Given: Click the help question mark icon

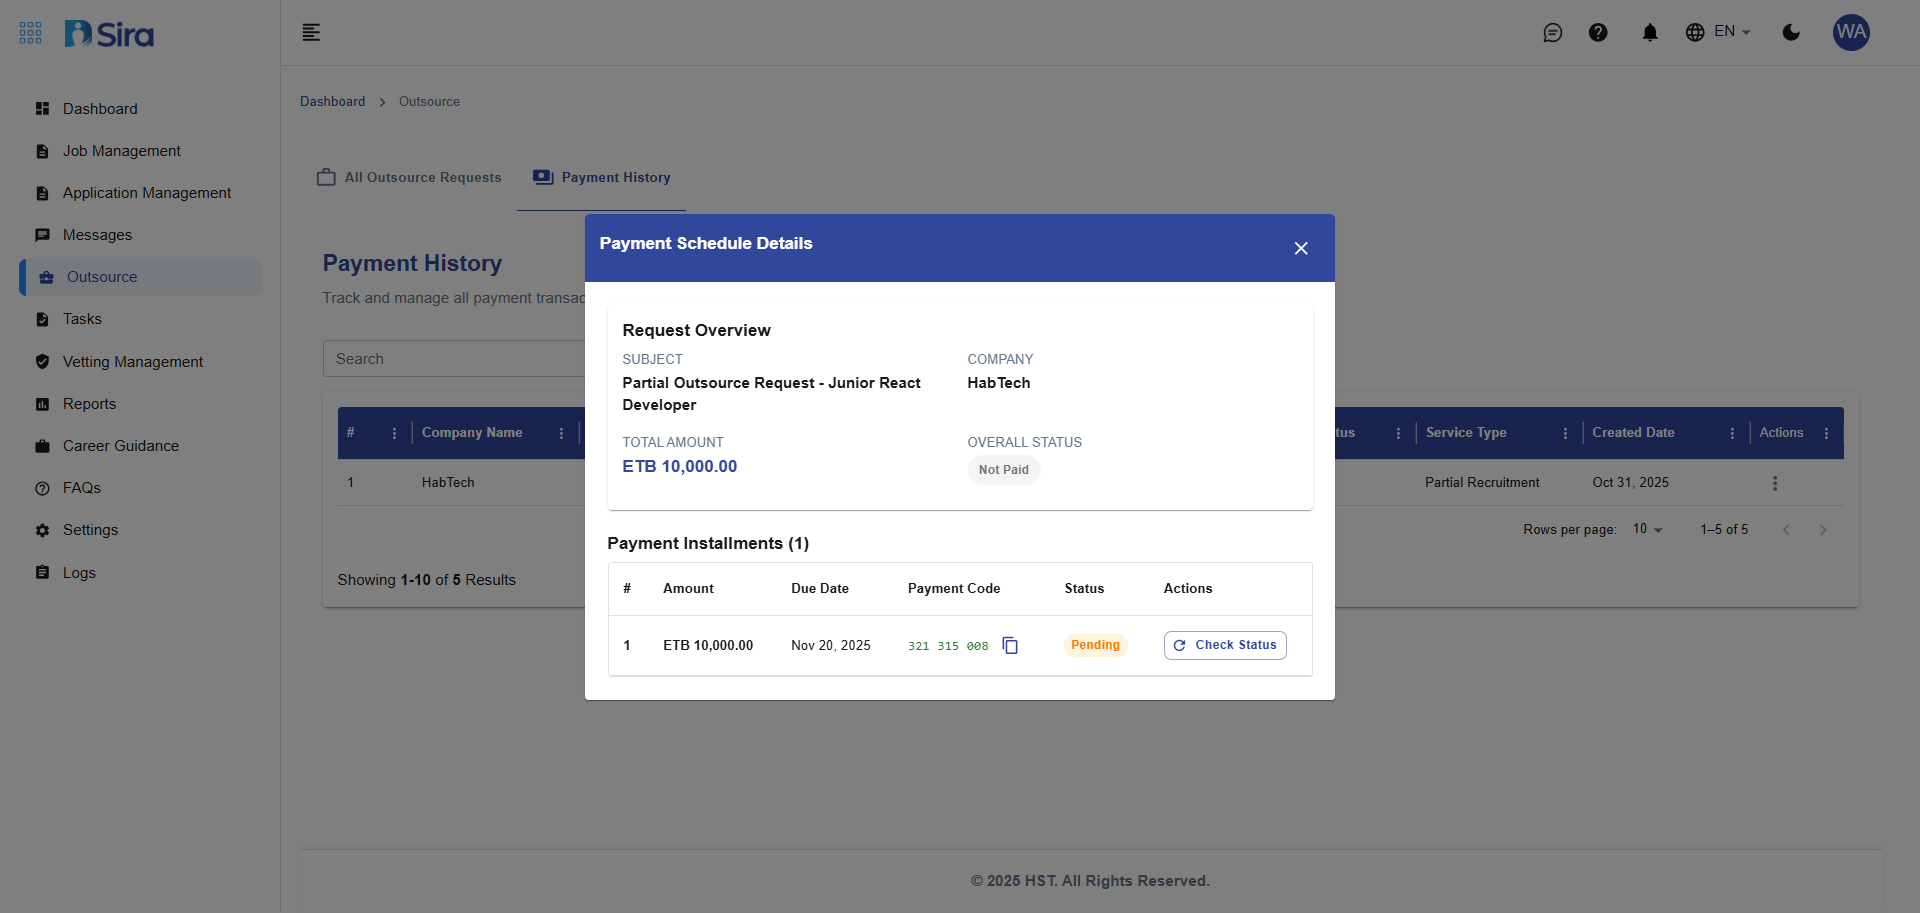Looking at the screenshot, I should click(x=1598, y=33).
